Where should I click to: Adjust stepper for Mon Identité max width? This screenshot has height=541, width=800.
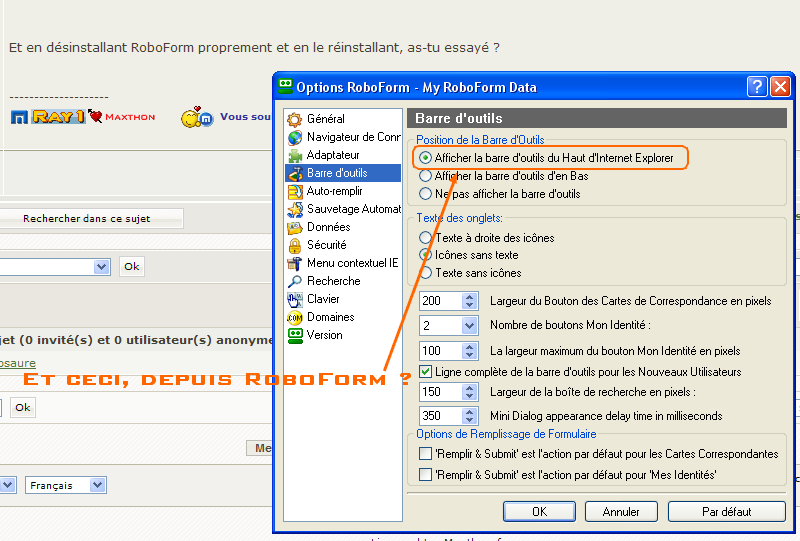coord(469,351)
